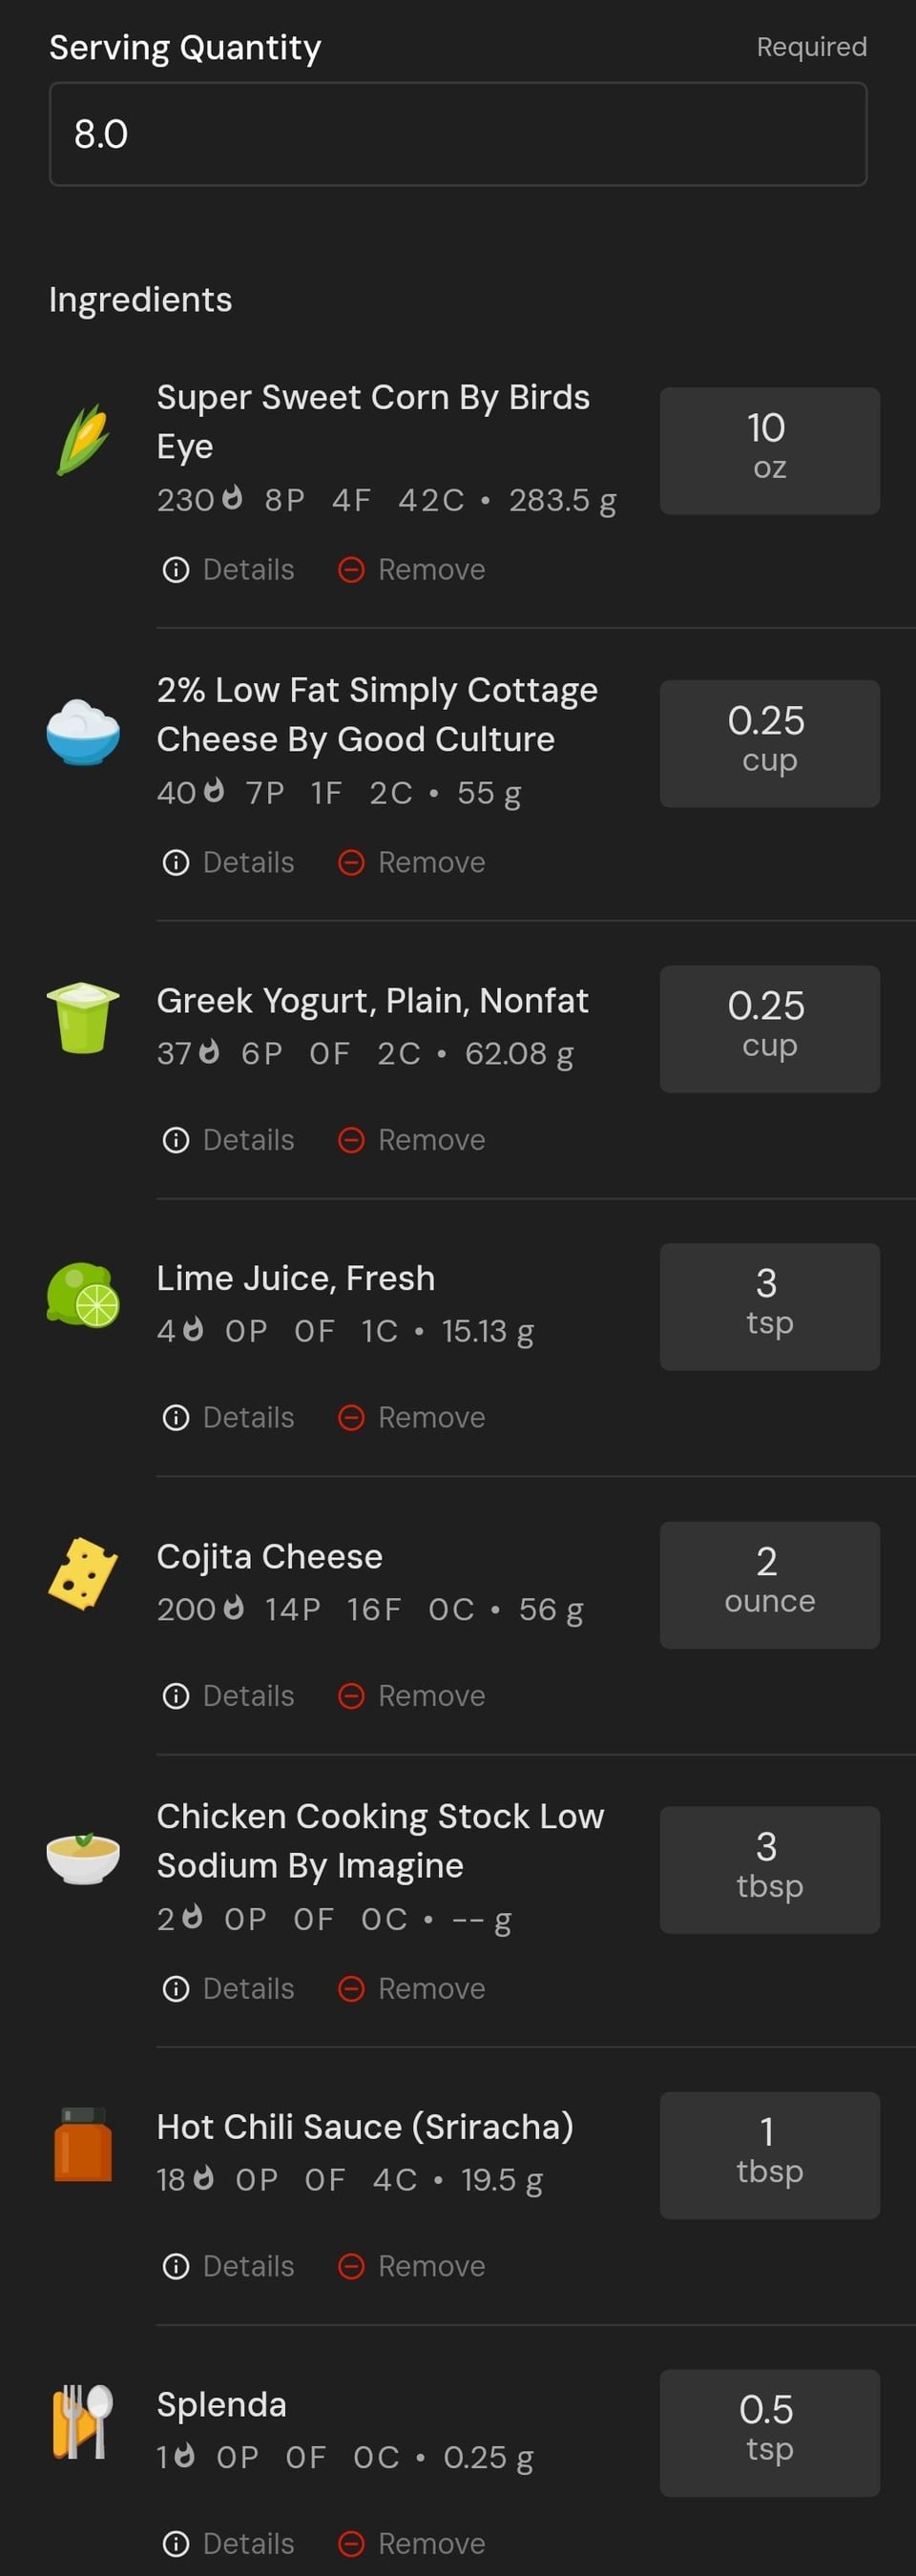Remove Hot Chili Sauce from ingredients
Image resolution: width=916 pixels, height=2576 pixels.
(412, 2266)
